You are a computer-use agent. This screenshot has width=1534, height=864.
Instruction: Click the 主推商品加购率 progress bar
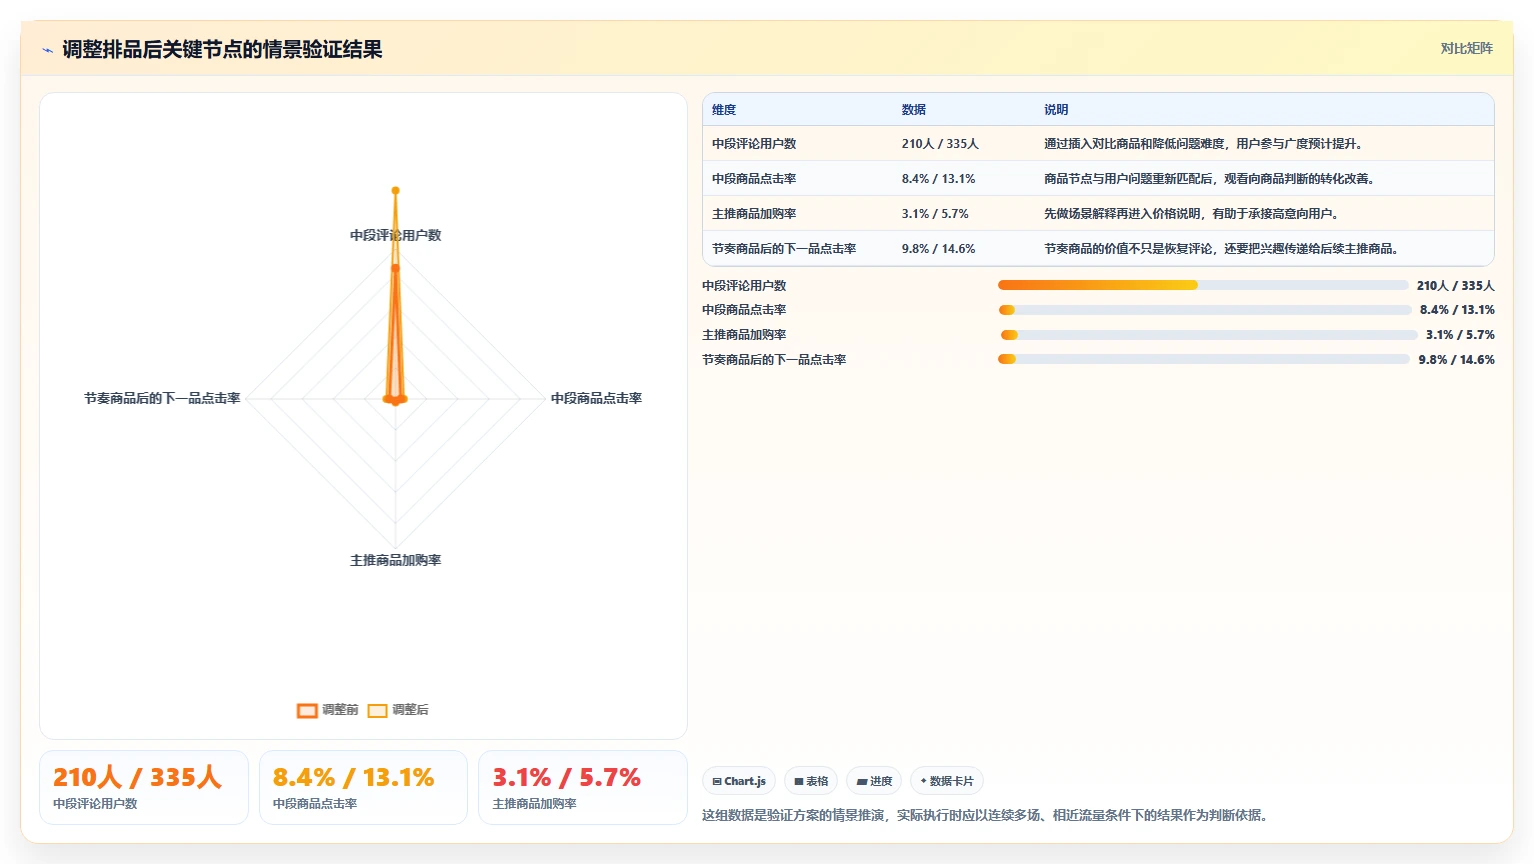click(1209, 335)
